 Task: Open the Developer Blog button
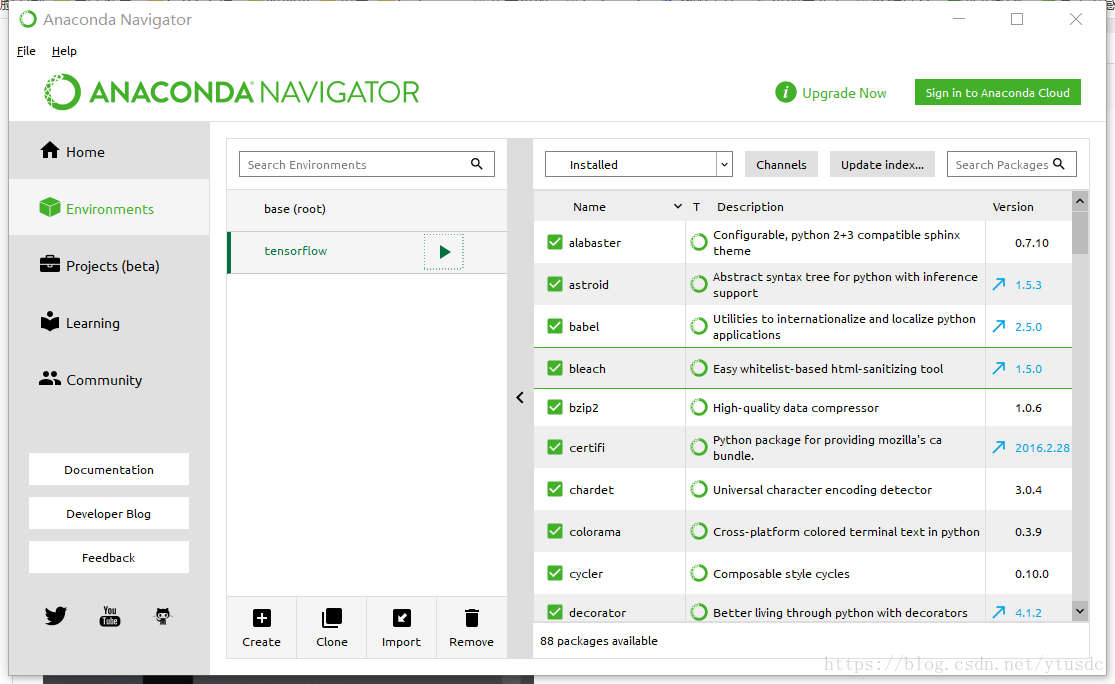point(109,513)
